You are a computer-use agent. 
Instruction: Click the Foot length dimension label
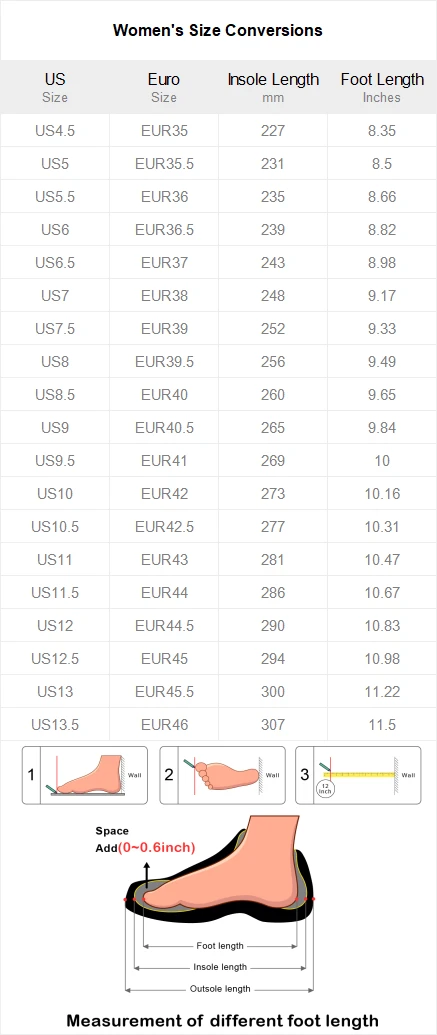[x=220, y=946]
